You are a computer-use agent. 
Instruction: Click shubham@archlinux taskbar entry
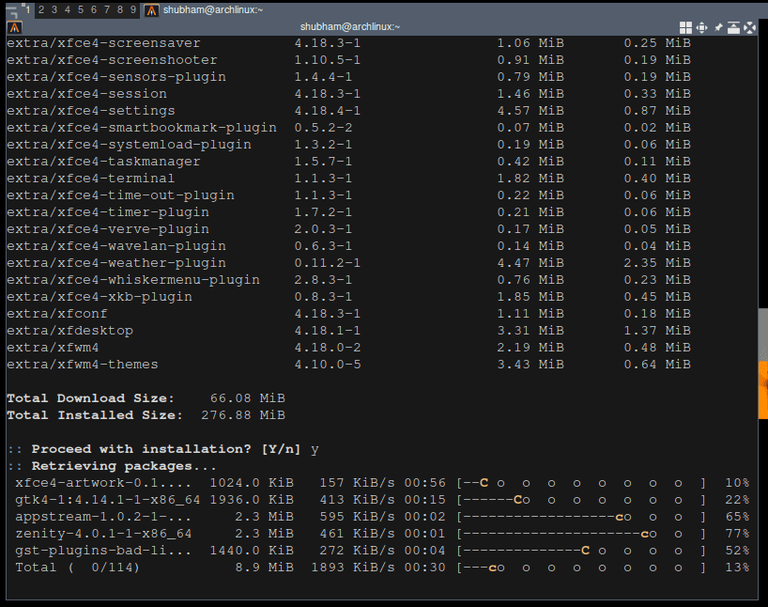pyautogui.click(x=213, y=10)
